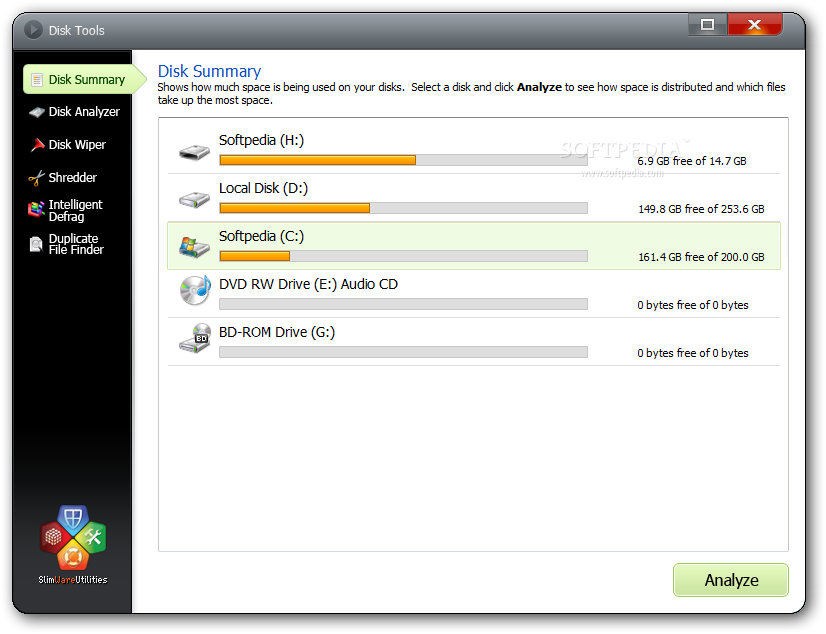Click the Disk Summary page icon
Screen dimensions: 826x634
click(x=37, y=80)
